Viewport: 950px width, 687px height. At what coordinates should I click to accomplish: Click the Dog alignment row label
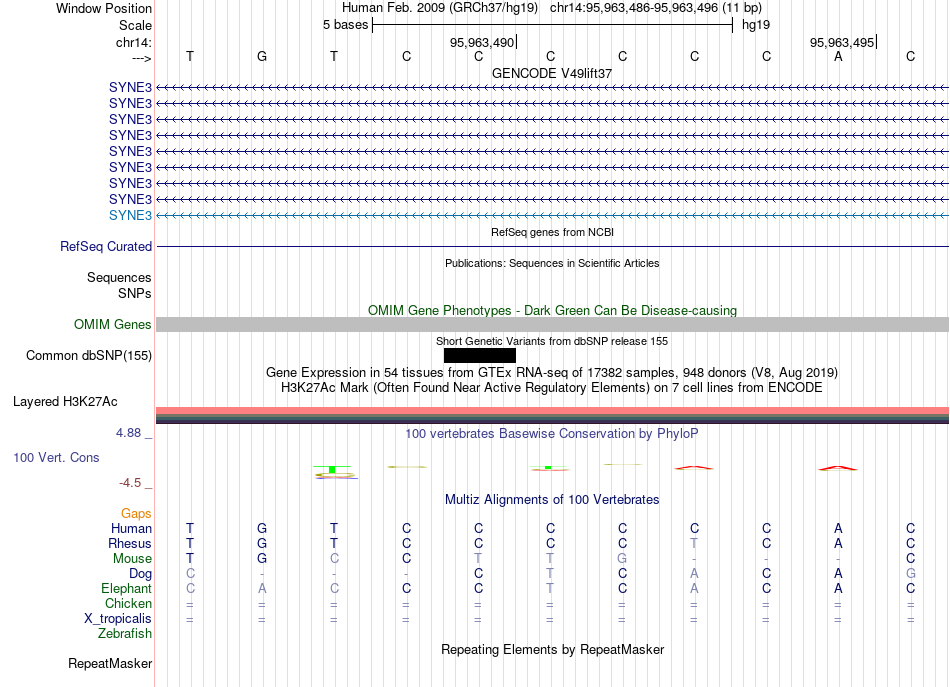tap(140, 574)
